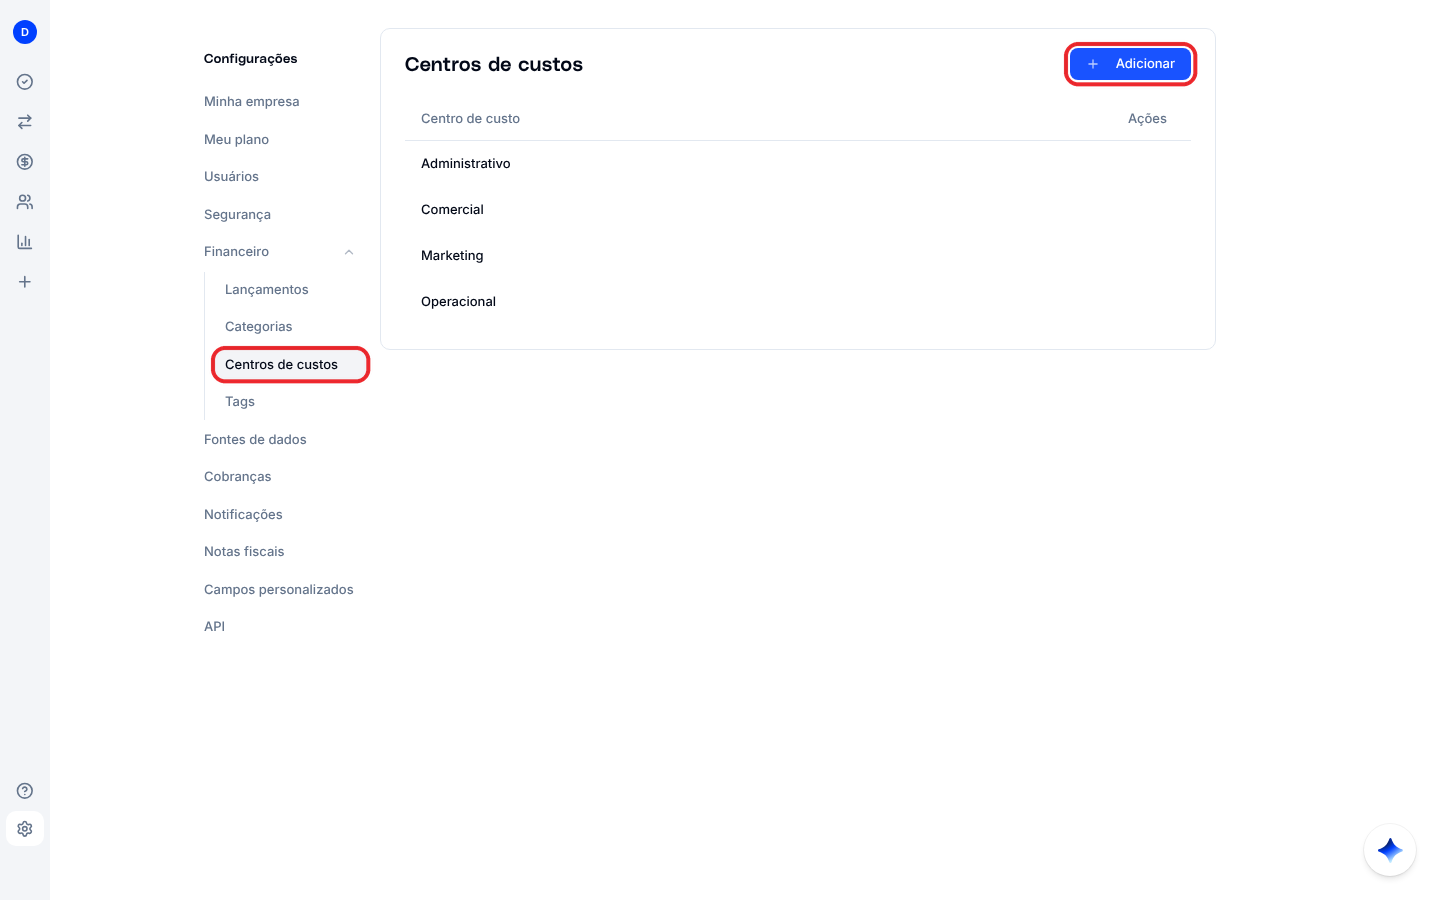The height and width of the screenshot is (900, 1440).
Task: Go to Notas fiscais settings
Action: point(244,552)
